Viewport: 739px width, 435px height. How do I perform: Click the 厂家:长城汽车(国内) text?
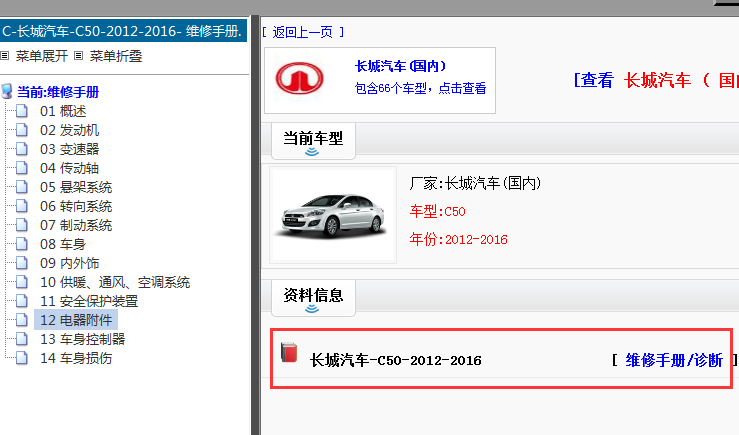click(x=475, y=183)
